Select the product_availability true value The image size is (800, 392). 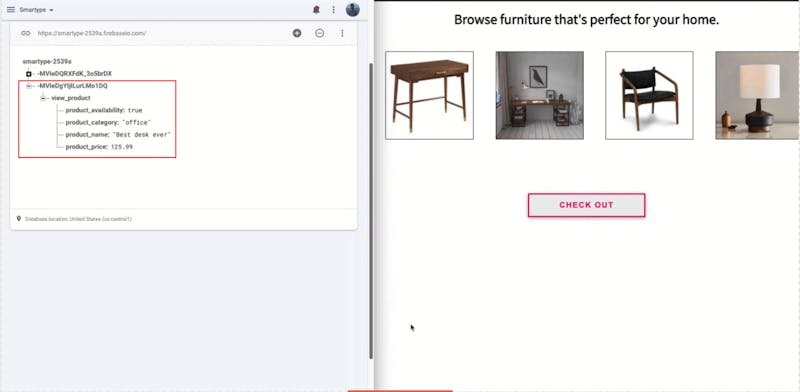coord(135,110)
